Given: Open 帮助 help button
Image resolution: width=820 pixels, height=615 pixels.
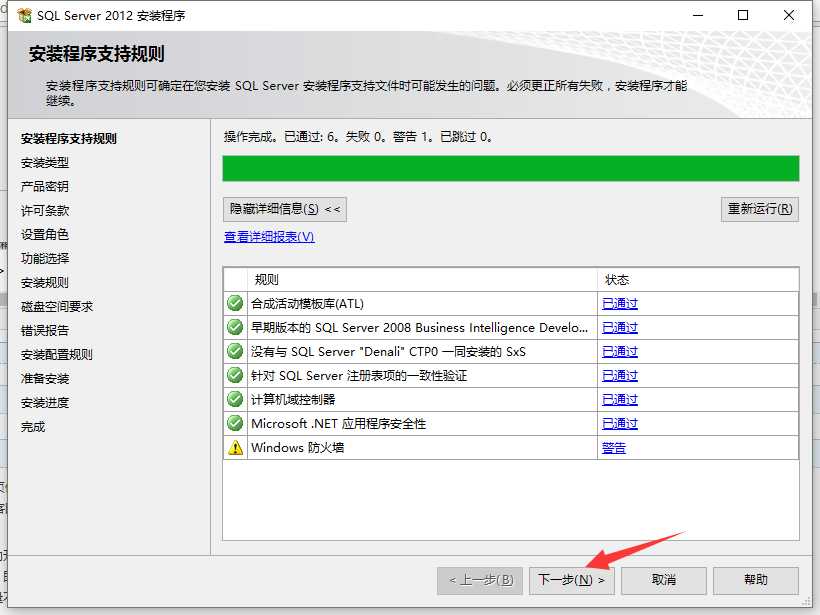Looking at the screenshot, I should point(756,580).
